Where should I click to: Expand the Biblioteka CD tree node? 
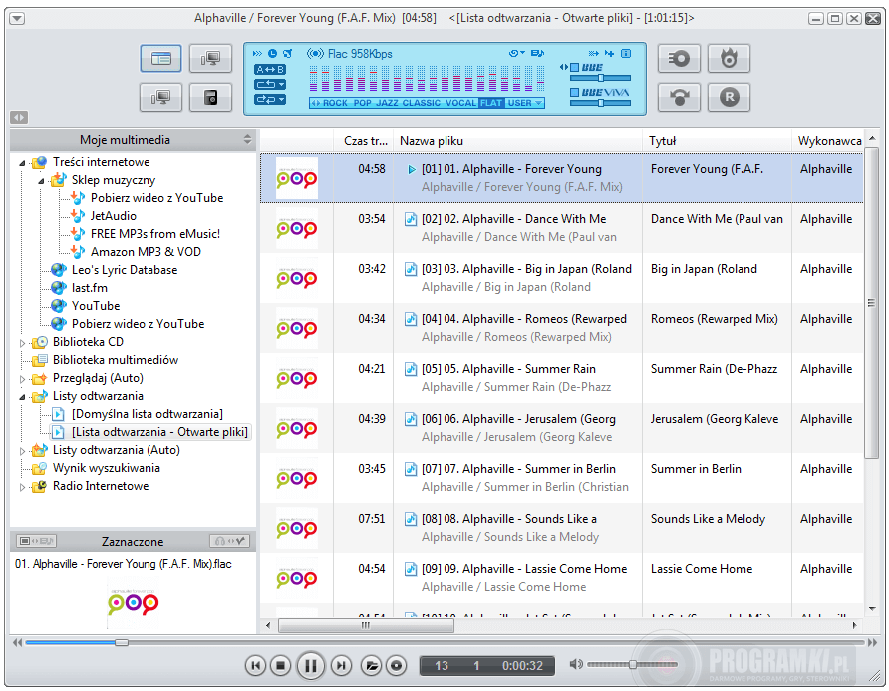(23, 343)
